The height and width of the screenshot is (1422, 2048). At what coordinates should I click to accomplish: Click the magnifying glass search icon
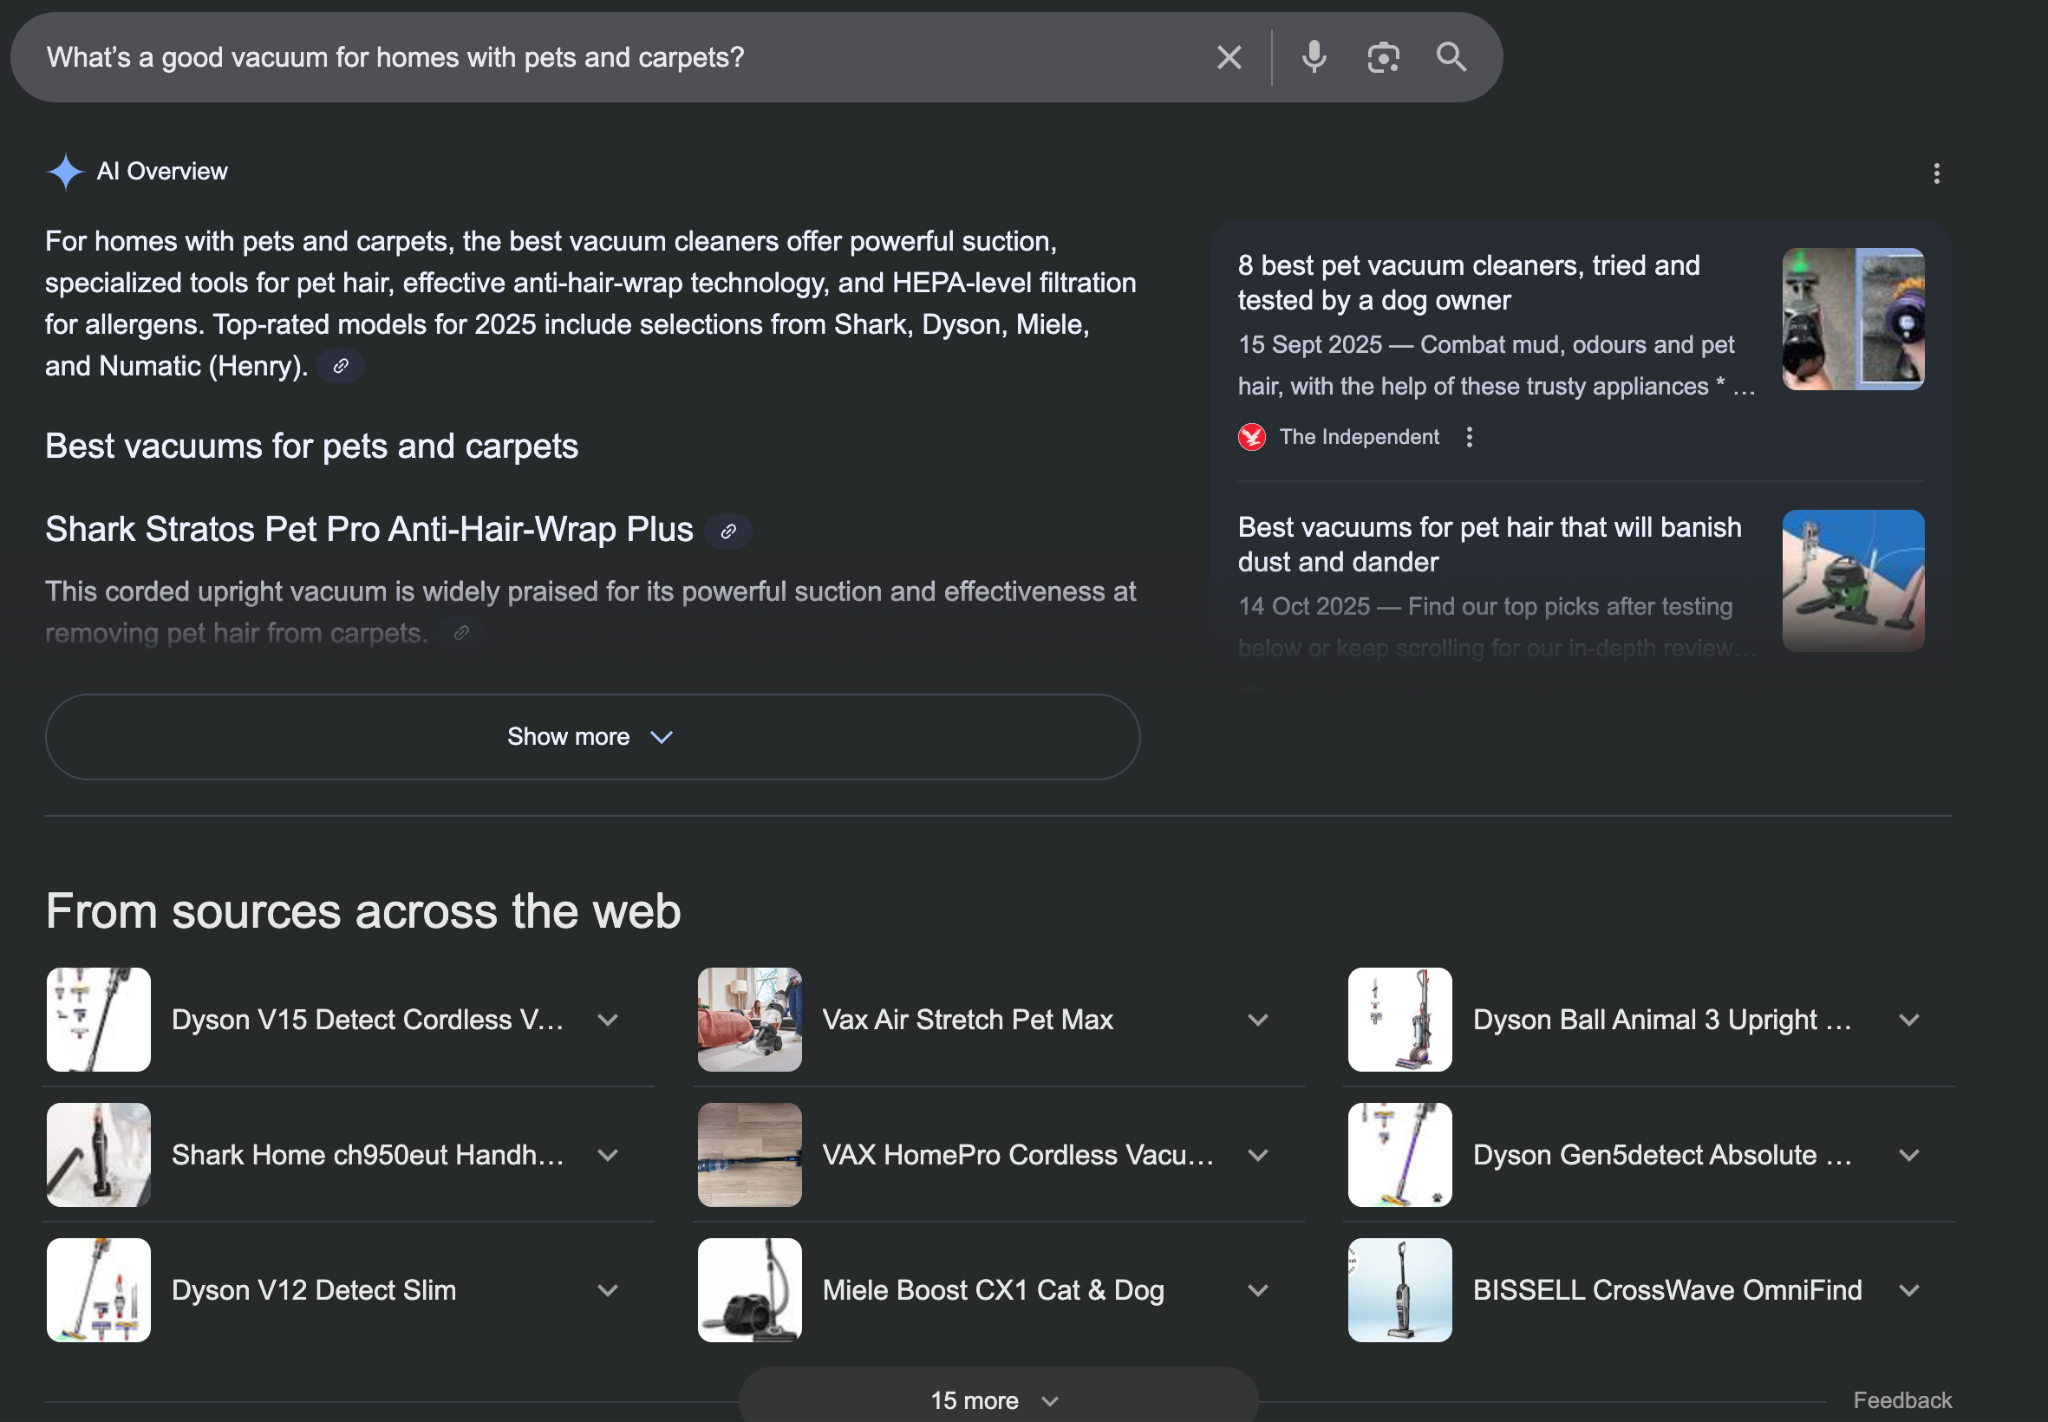point(1451,58)
